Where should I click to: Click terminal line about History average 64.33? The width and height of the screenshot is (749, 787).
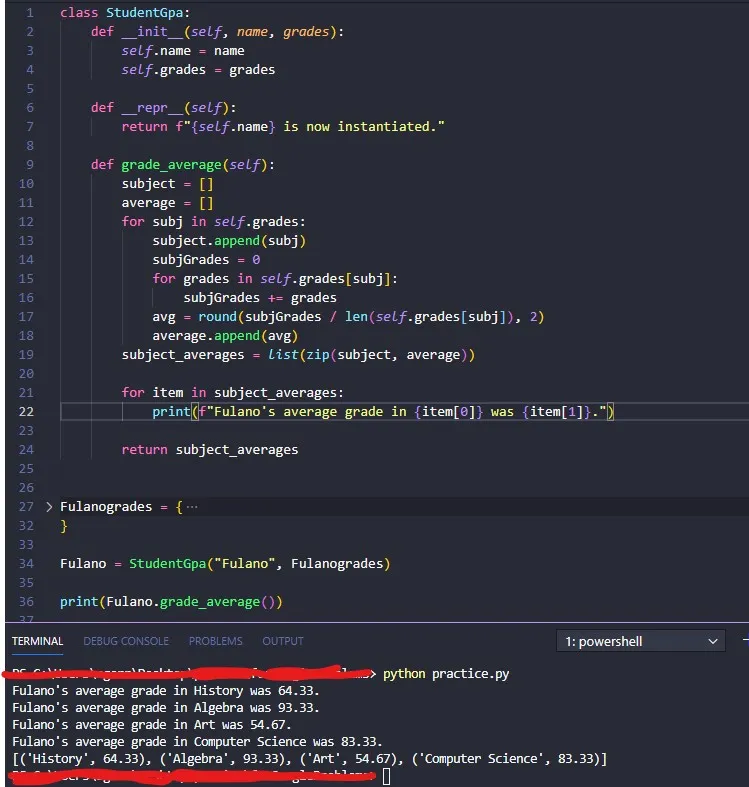point(166,691)
